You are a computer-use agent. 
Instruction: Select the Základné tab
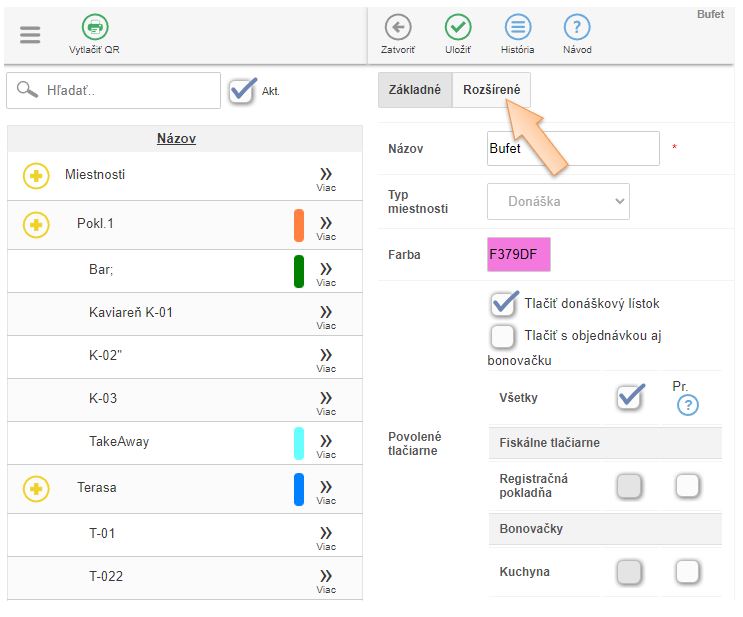tap(414, 90)
